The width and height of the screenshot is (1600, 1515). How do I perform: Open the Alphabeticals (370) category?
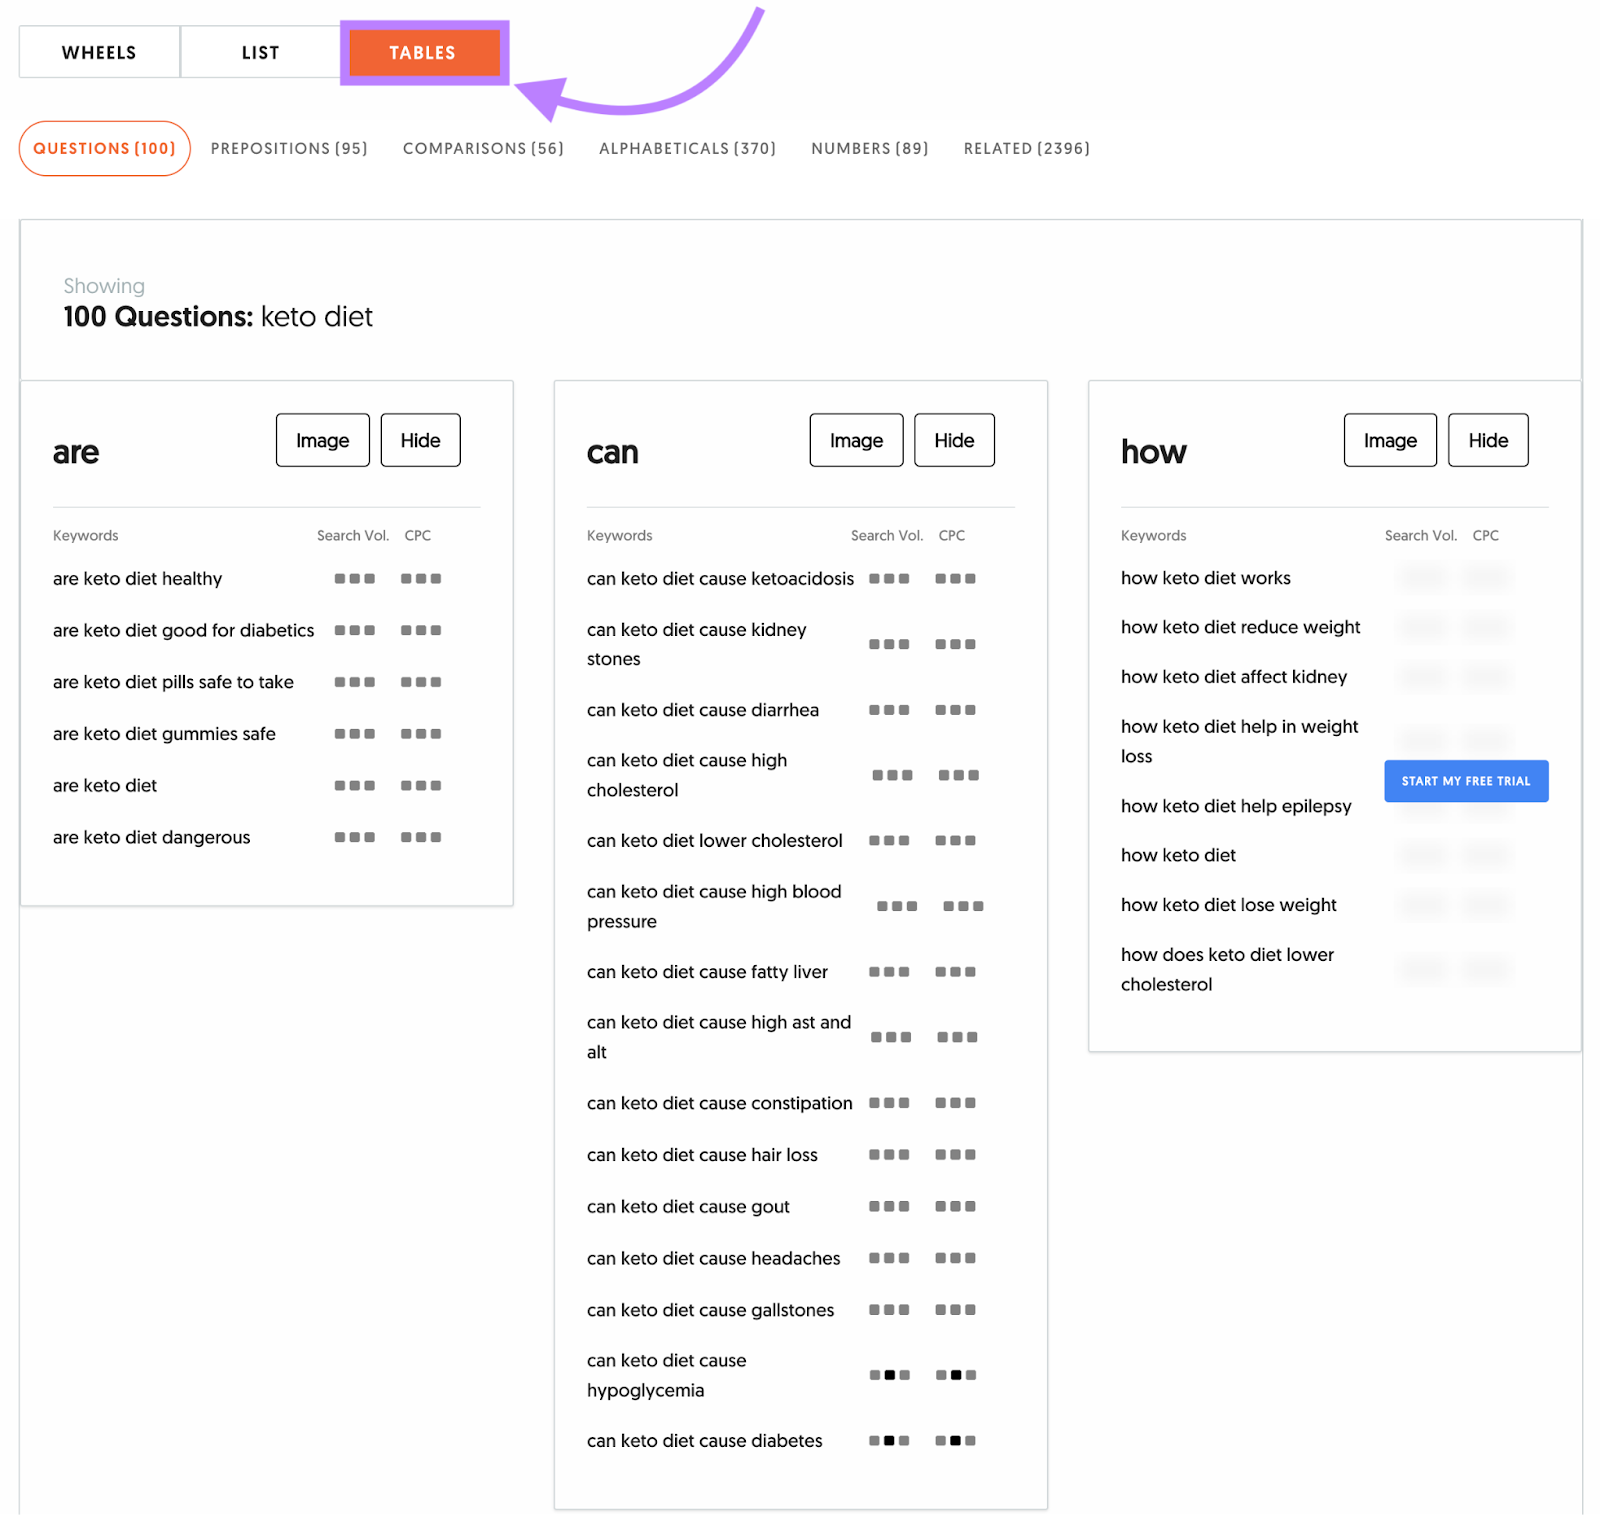point(687,148)
